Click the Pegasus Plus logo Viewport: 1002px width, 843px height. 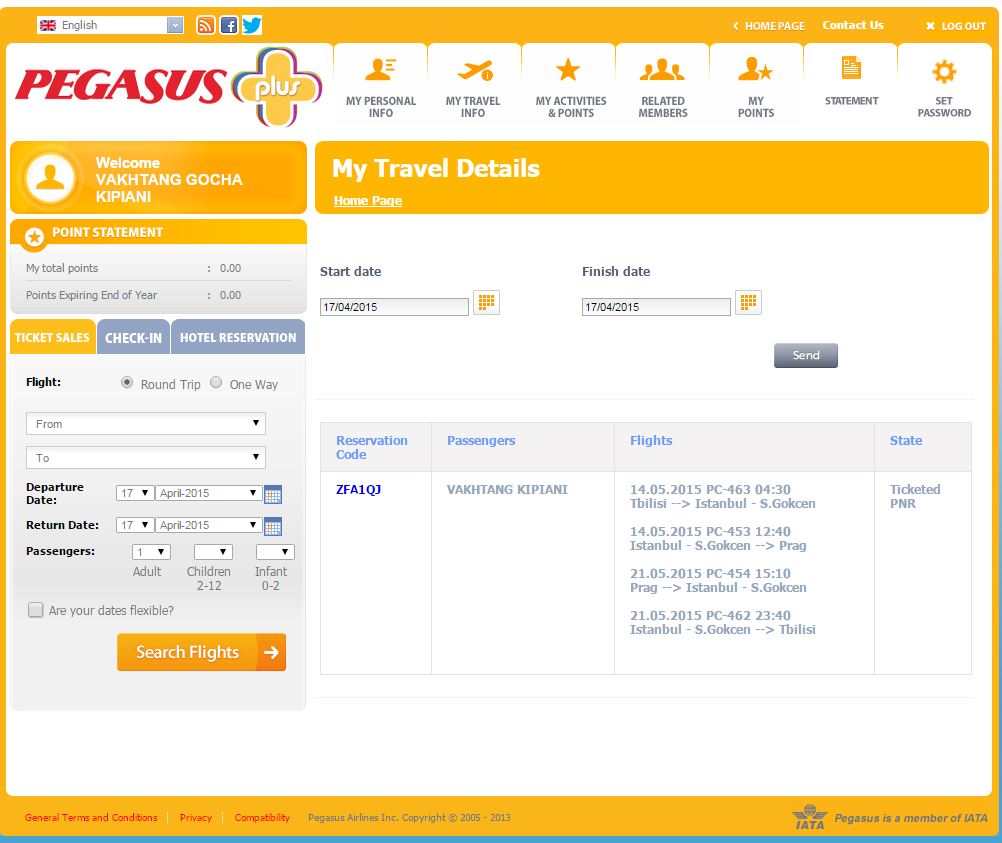coord(169,87)
